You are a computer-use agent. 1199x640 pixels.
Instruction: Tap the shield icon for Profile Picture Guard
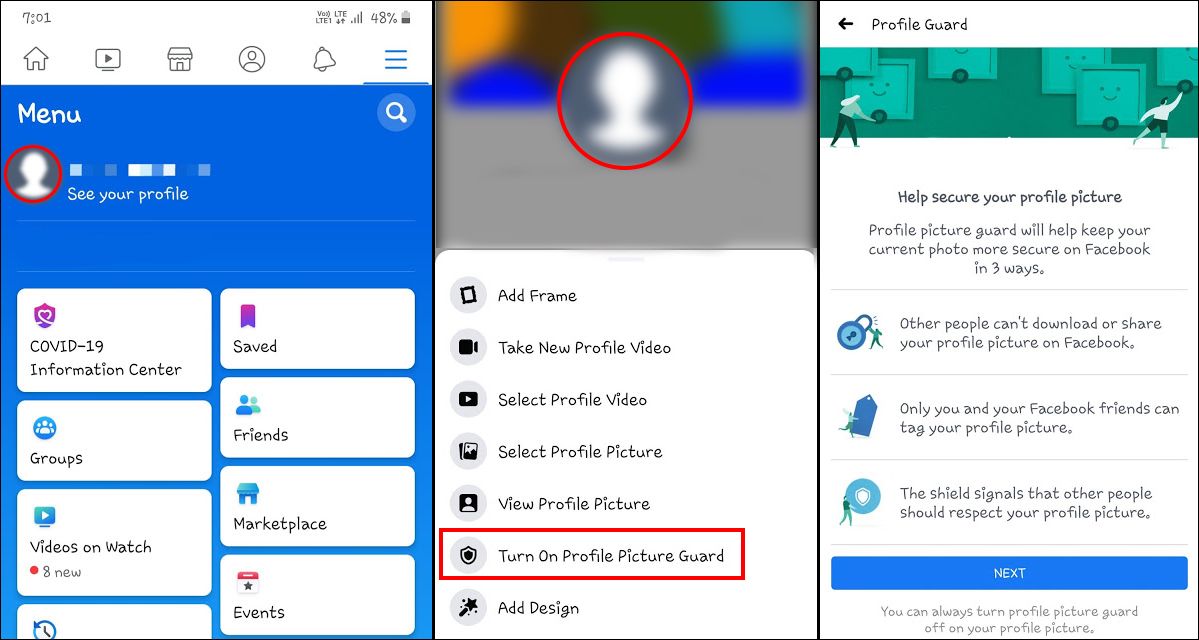click(x=469, y=555)
